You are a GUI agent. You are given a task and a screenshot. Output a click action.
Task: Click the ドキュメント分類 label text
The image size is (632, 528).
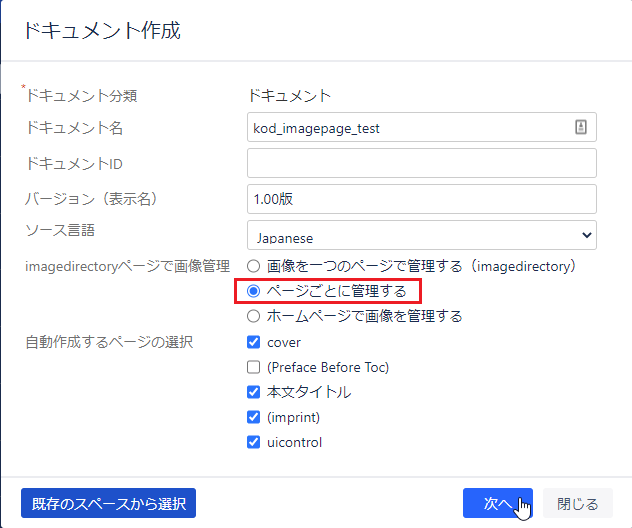(81, 96)
